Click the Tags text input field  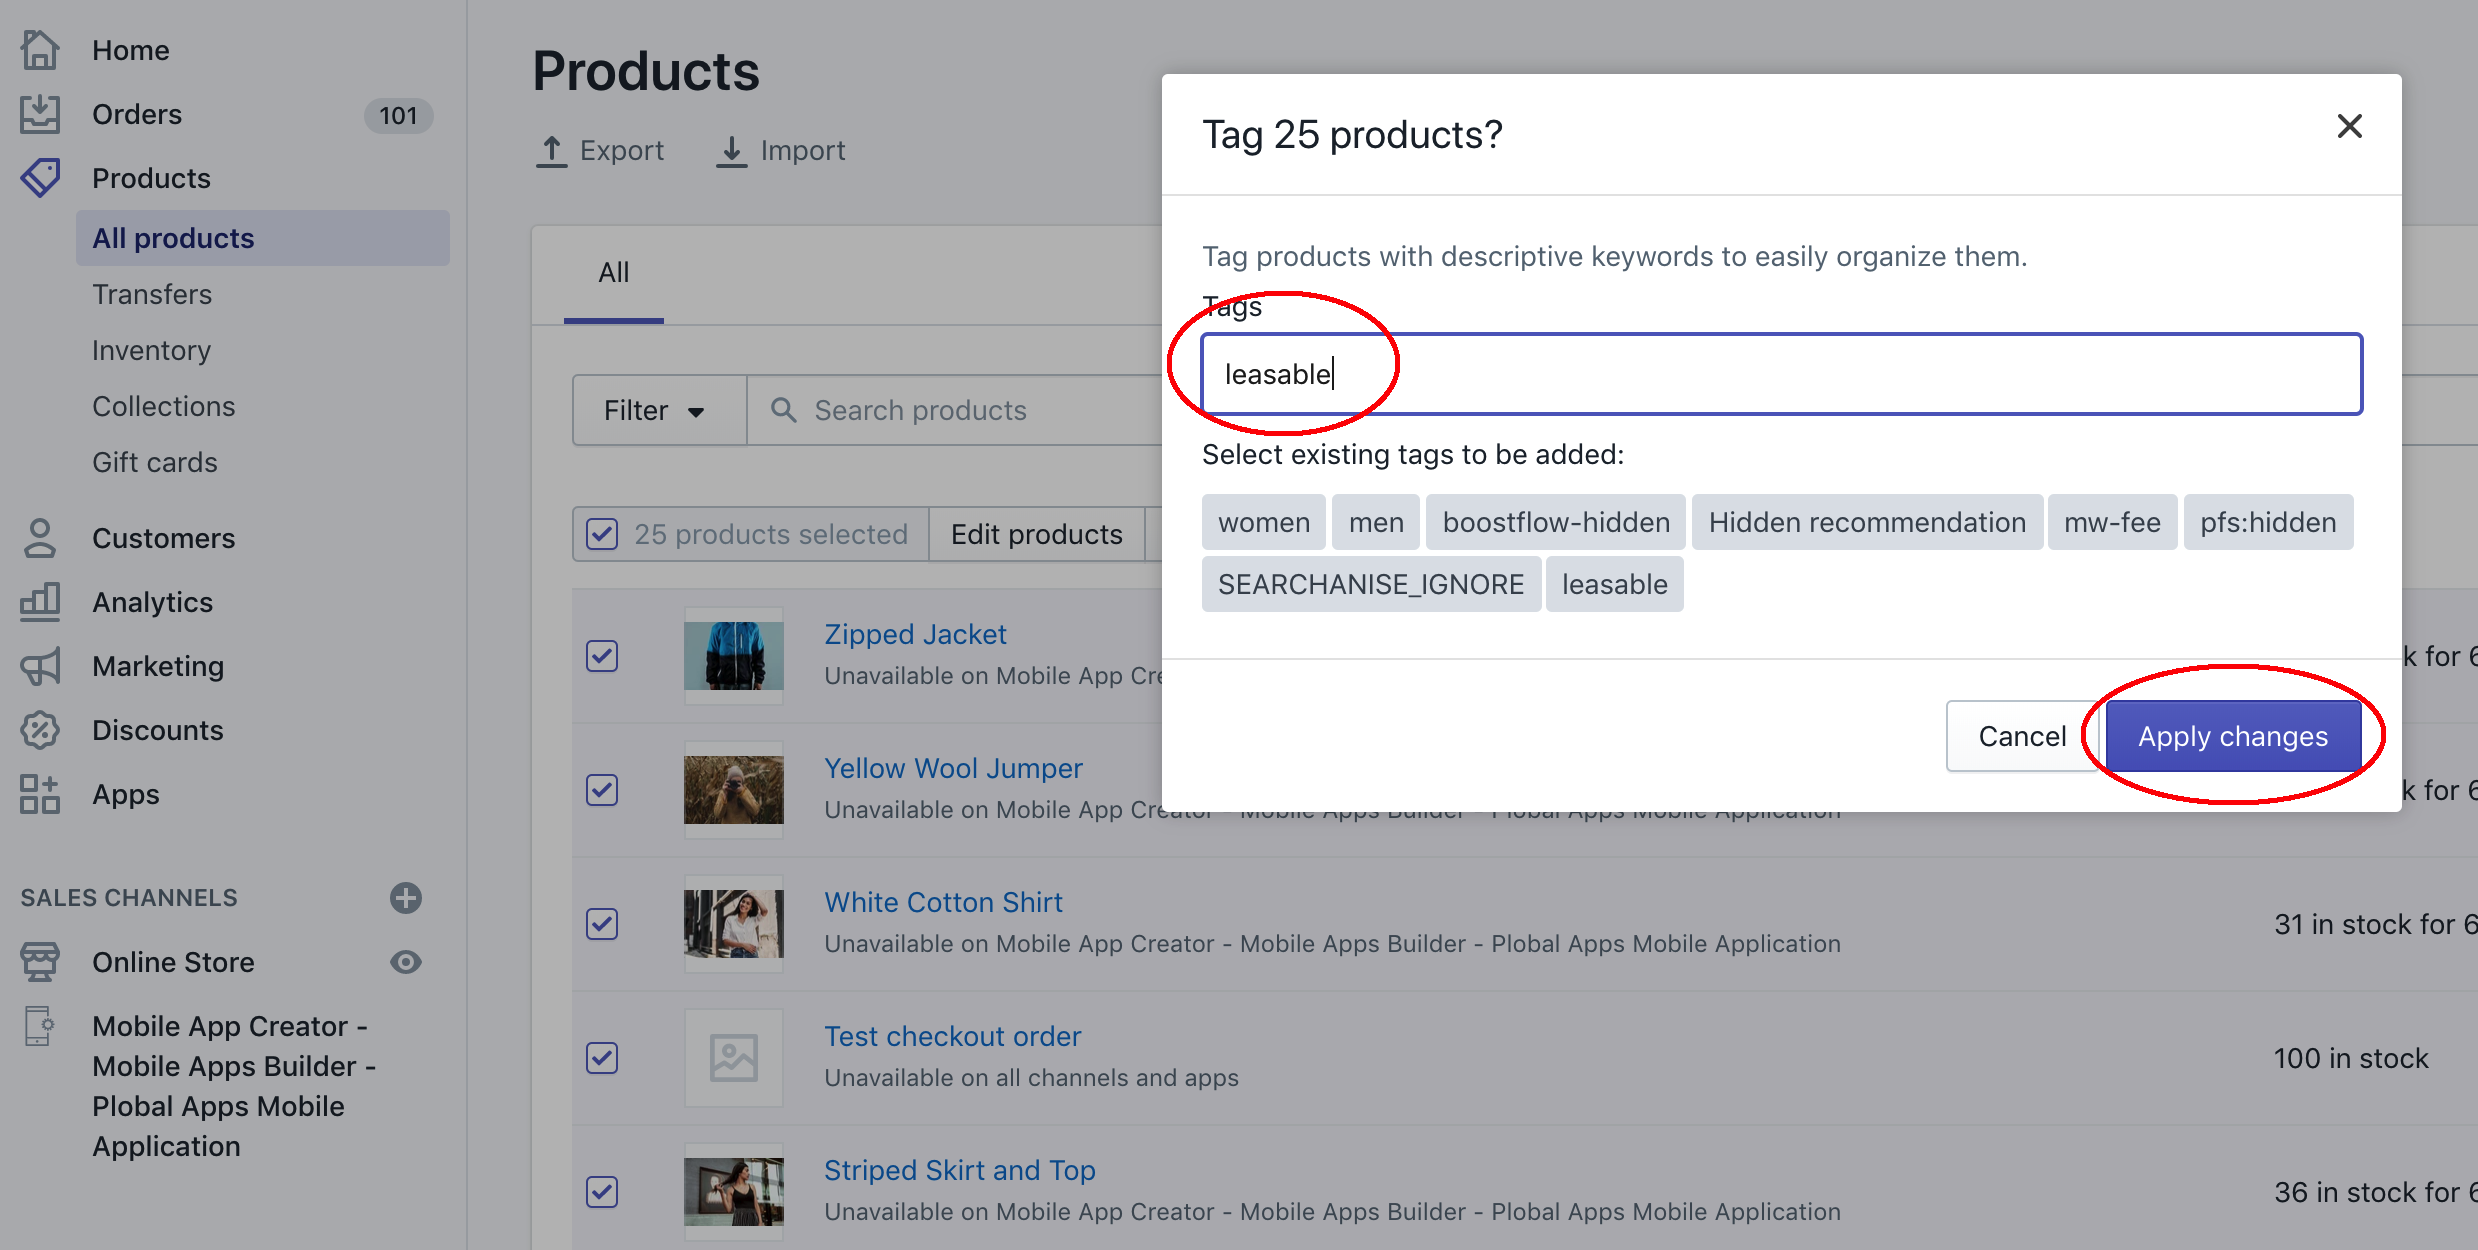coord(1780,374)
